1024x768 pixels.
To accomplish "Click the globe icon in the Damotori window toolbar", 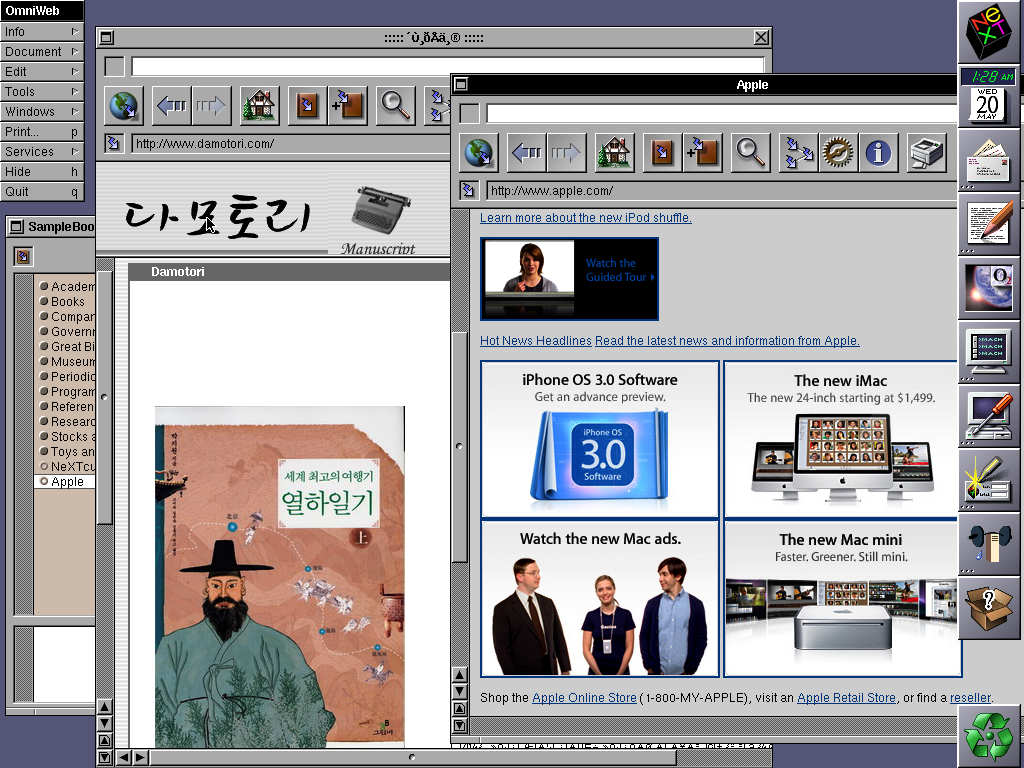I will tap(123, 106).
